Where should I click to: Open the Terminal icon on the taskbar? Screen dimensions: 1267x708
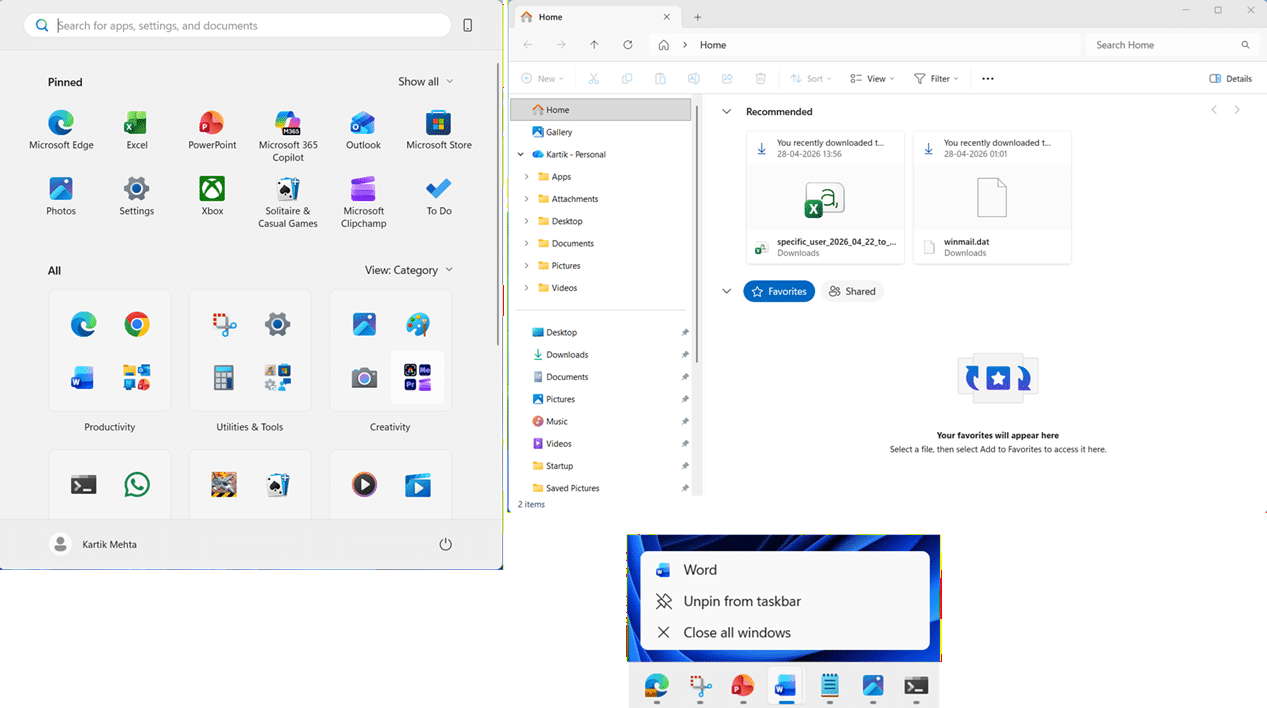pyautogui.click(x=915, y=685)
